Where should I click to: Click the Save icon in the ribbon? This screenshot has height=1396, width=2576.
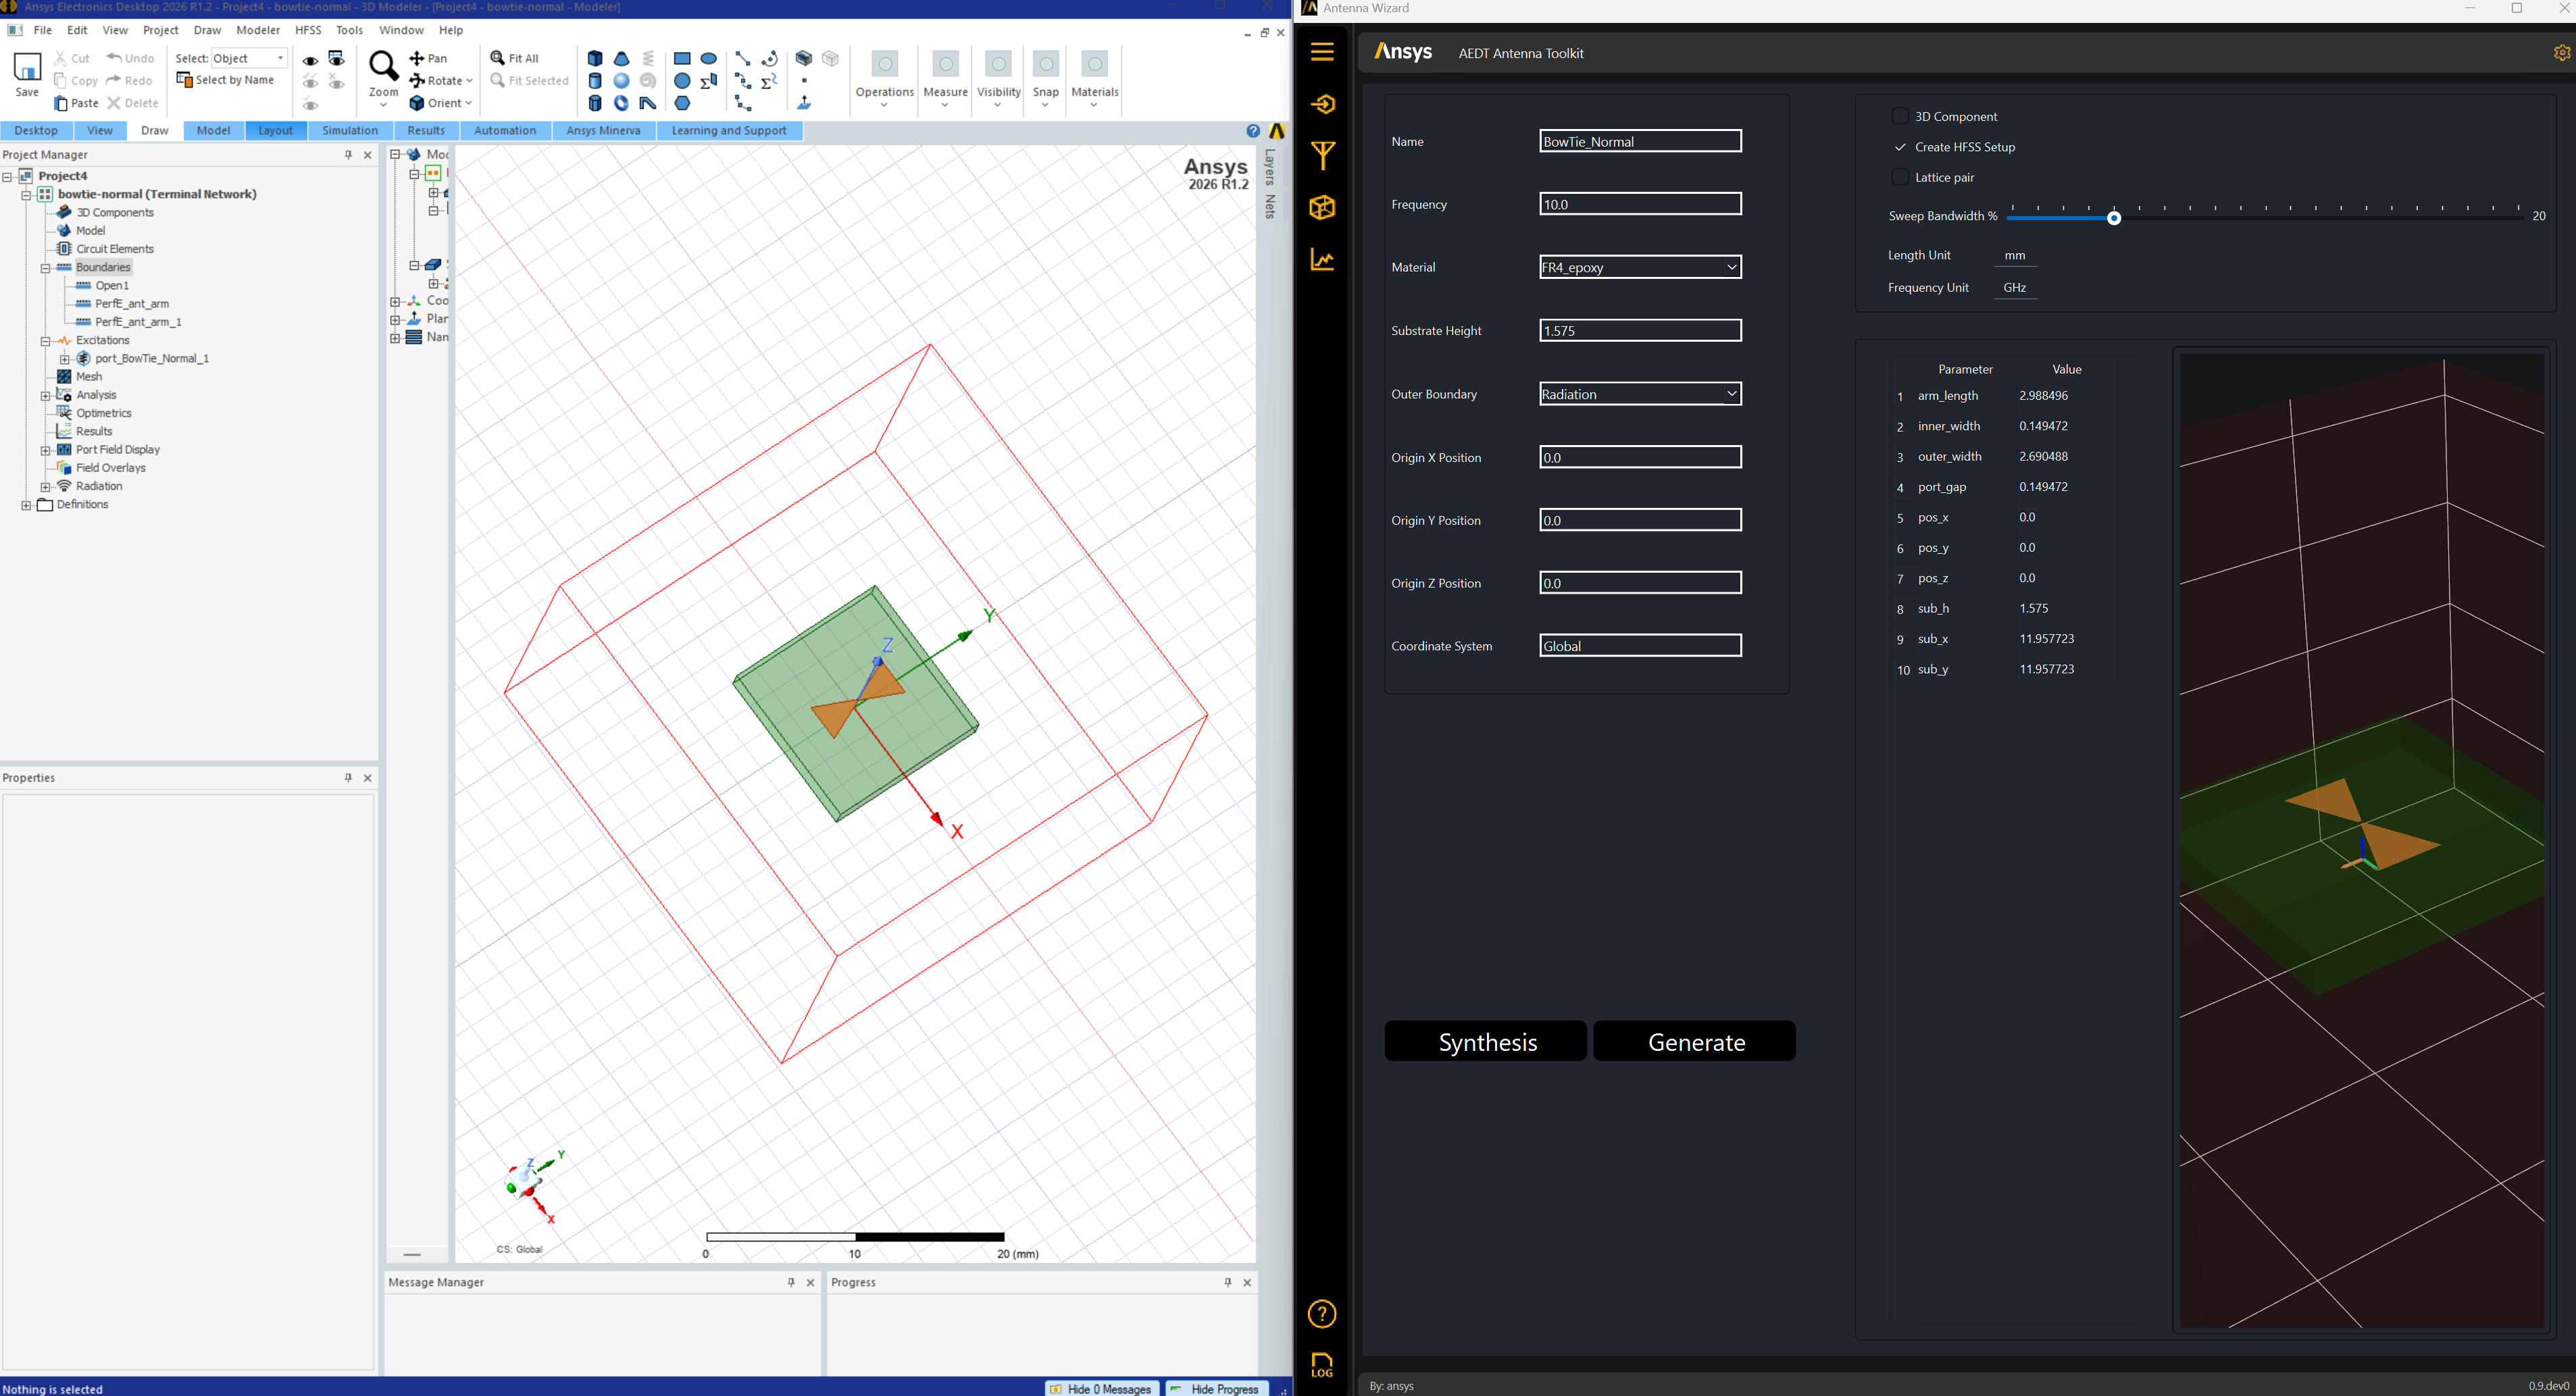27,67
